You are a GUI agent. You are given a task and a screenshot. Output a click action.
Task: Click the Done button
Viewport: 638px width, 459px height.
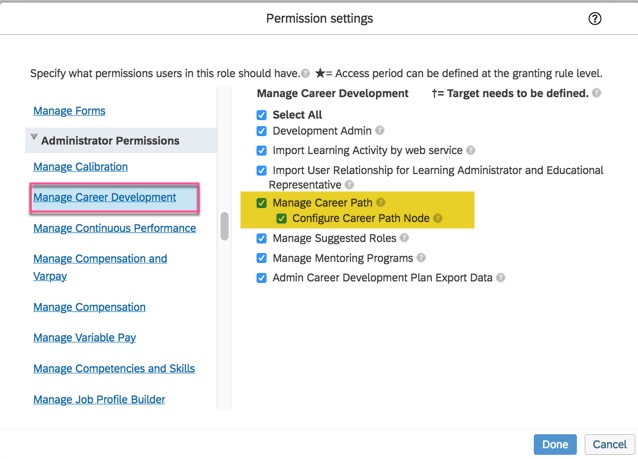[x=555, y=444]
